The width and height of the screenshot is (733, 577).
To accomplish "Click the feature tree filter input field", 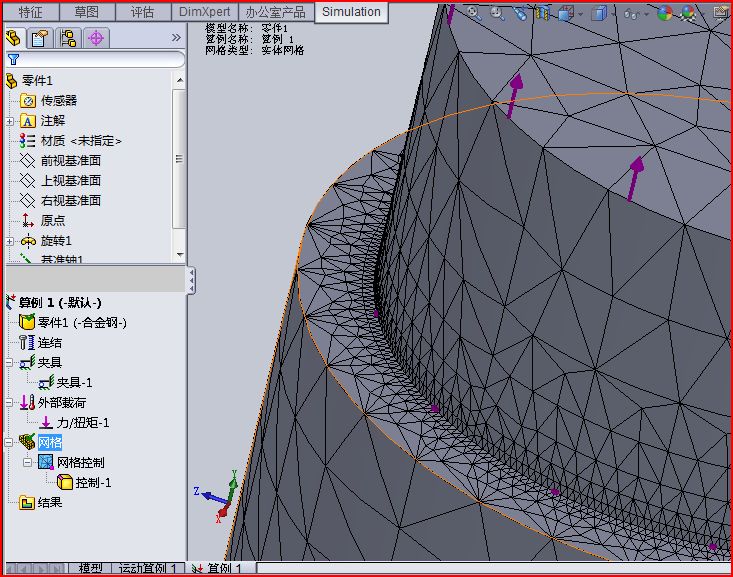I will pyautogui.click(x=95, y=59).
